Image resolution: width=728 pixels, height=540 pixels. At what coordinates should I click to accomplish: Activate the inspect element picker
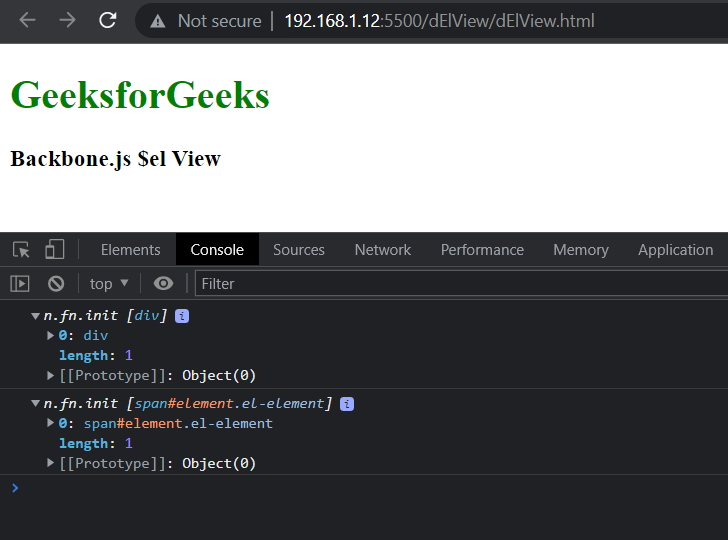pyautogui.click(x=21, y=250)
